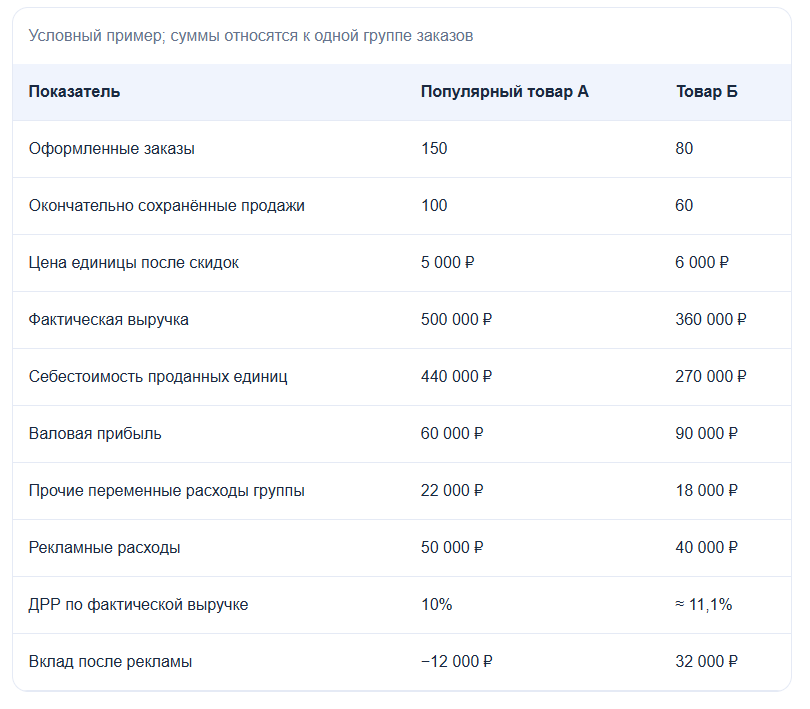
Task: Click the "270 000 ₽" cost cell
Action: tap(711, 377)
